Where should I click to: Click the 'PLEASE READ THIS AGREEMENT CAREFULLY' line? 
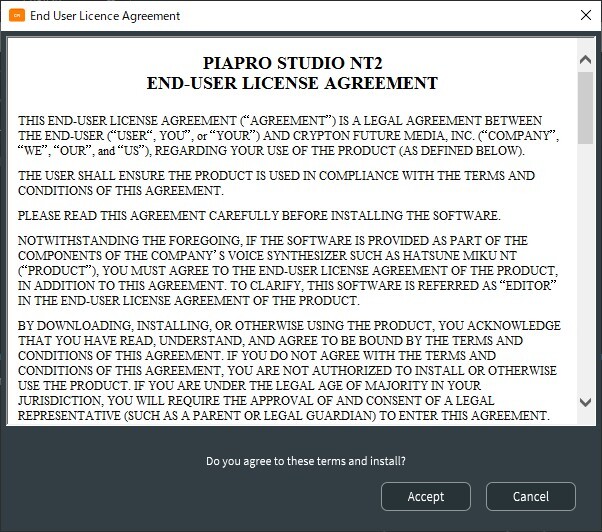[259, 215]
